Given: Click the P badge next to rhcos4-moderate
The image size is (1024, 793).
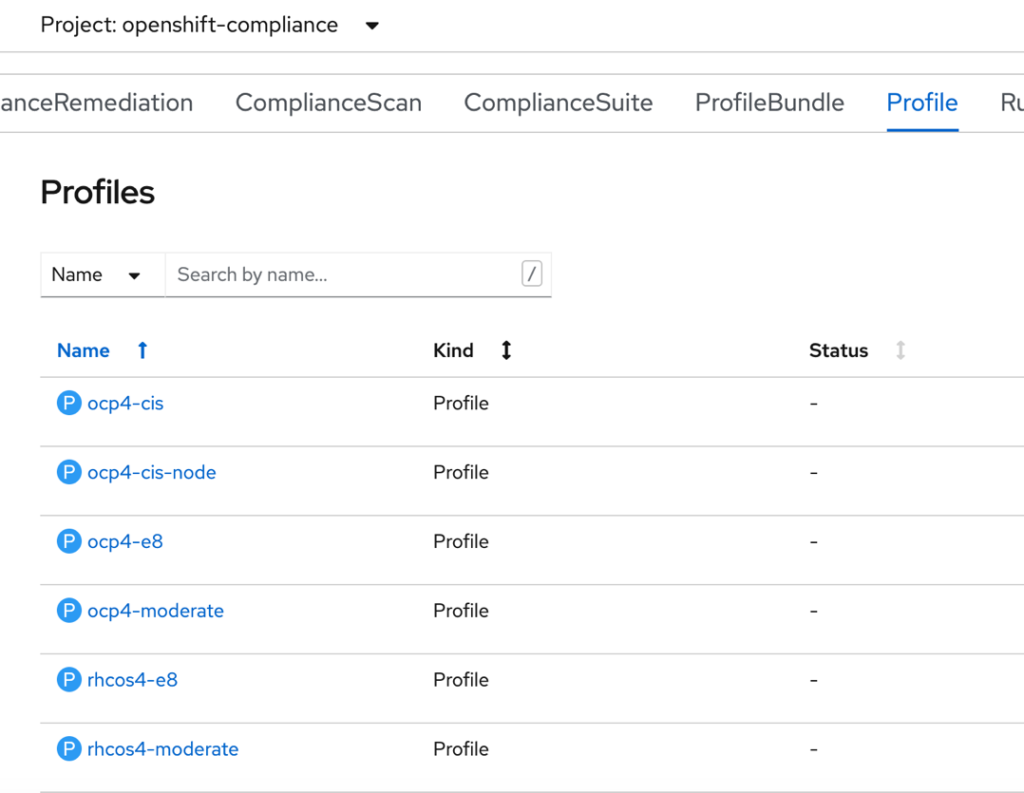Looking at the screenshot, I should coord(69,749).
